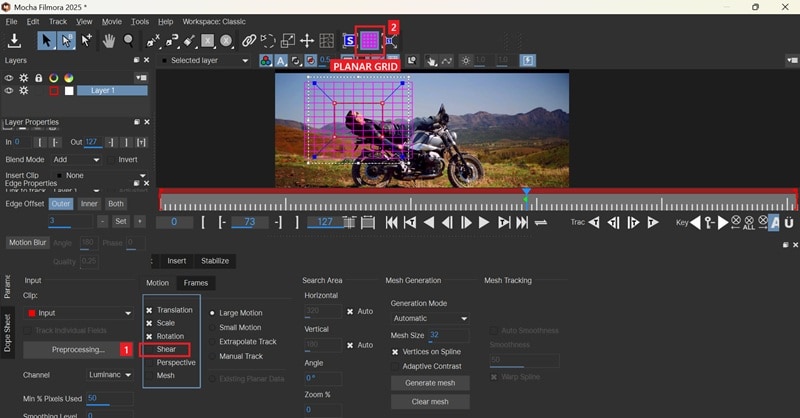Select the Zoom magnifier tool

(x=129, y=41)
